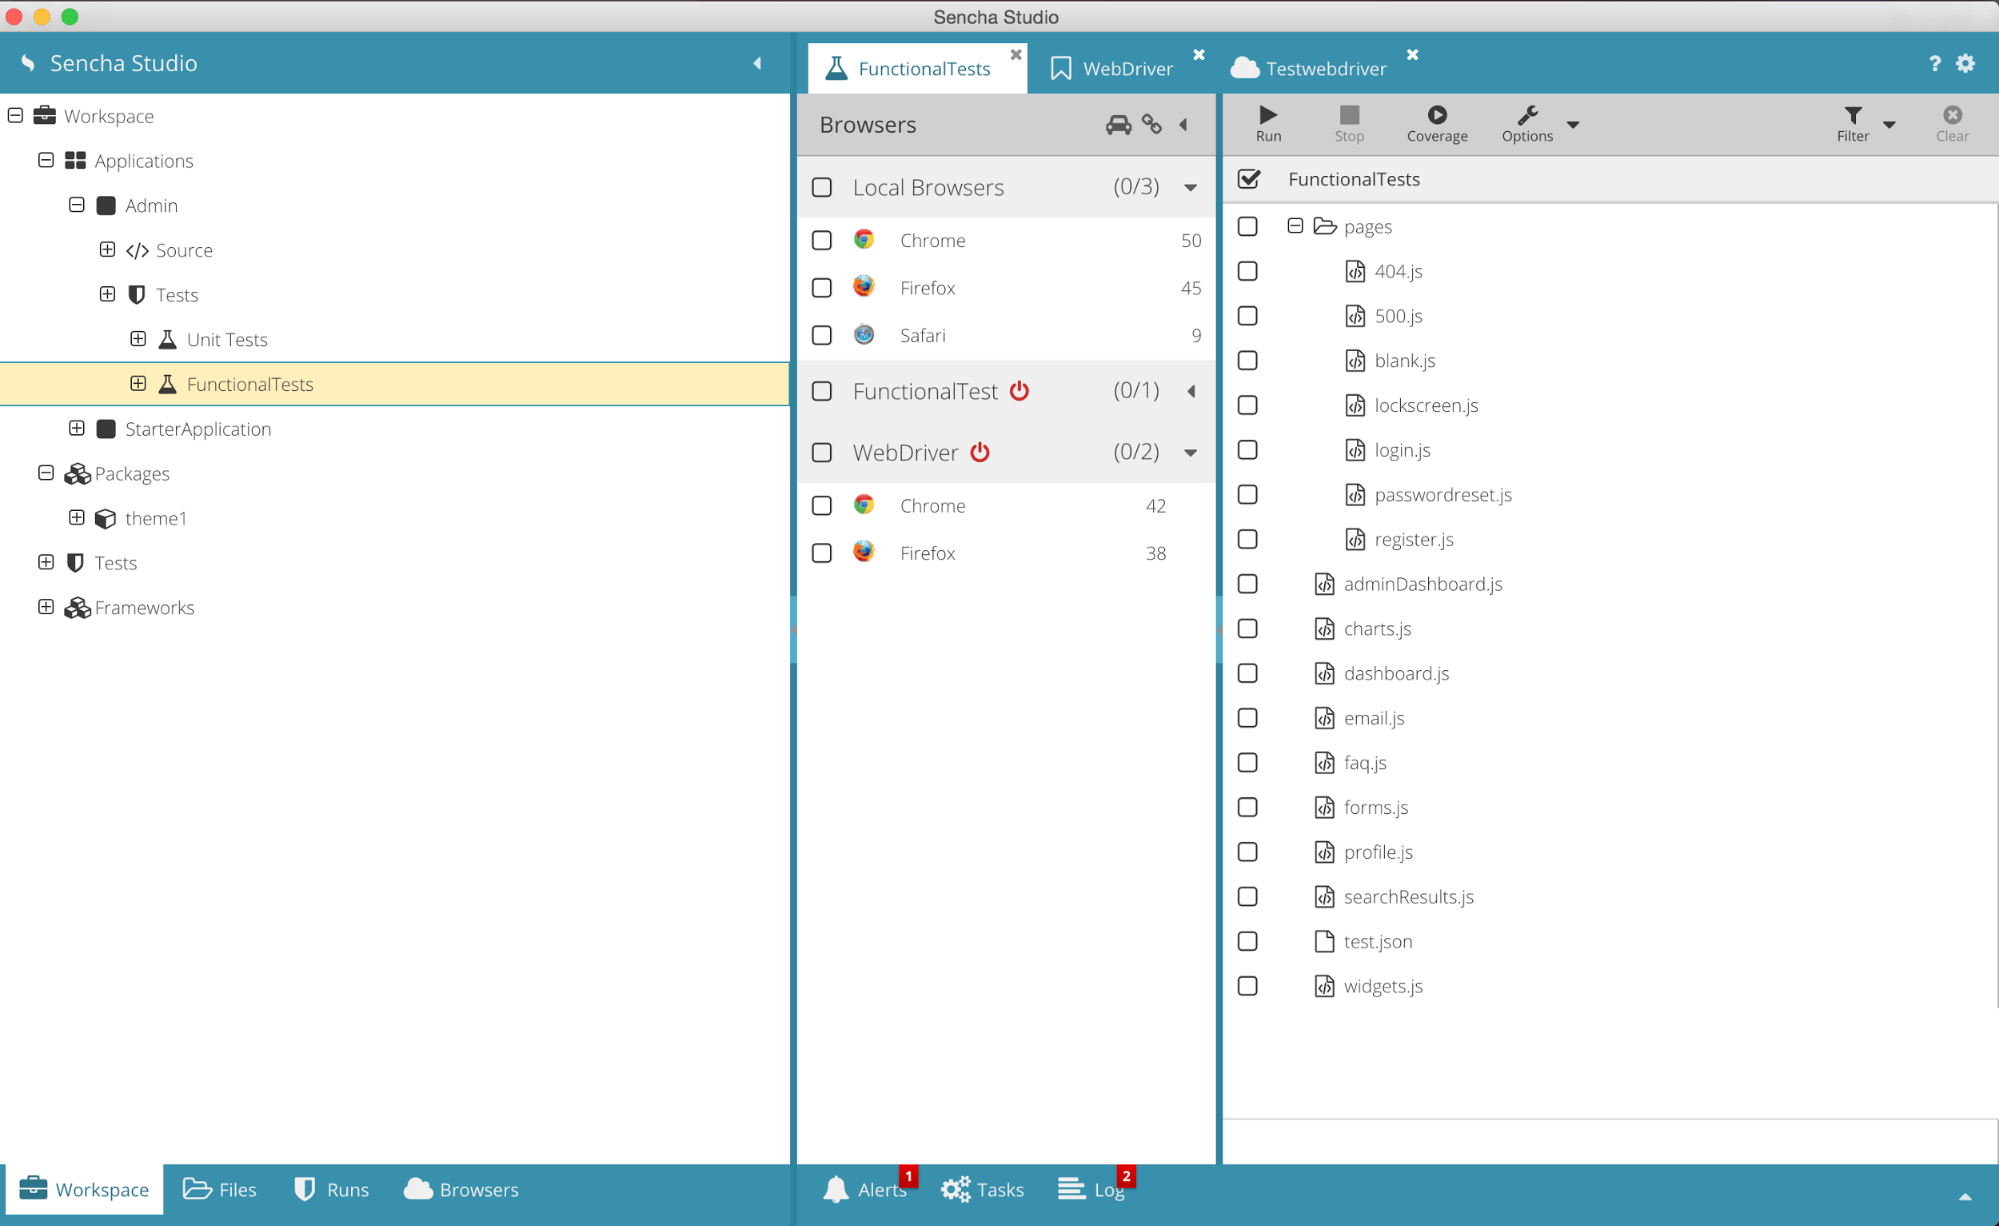Open the help question mark
The image size is (1999, 1226).
tap(1935, 63)
